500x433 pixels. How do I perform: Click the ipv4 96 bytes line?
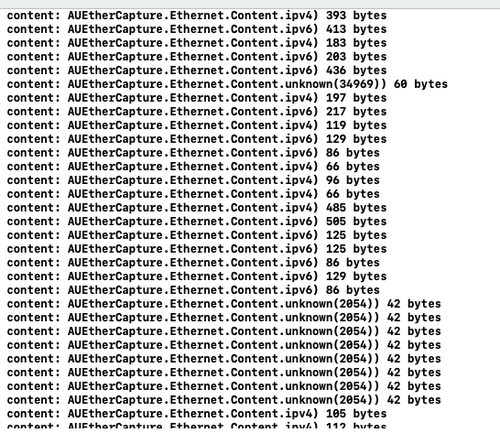pos(193,180)
